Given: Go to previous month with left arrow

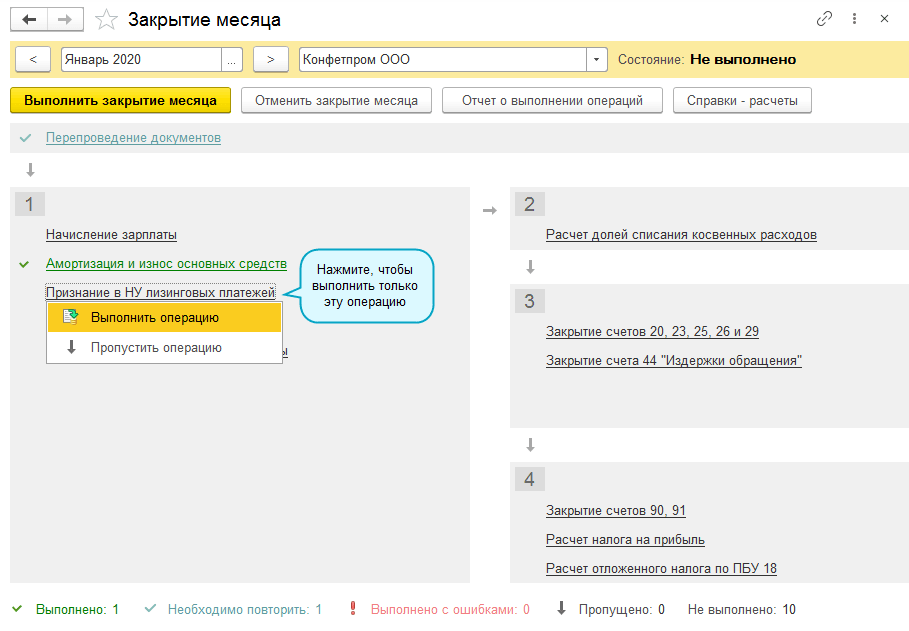Looking at the screenshot, I should [33, 59].
